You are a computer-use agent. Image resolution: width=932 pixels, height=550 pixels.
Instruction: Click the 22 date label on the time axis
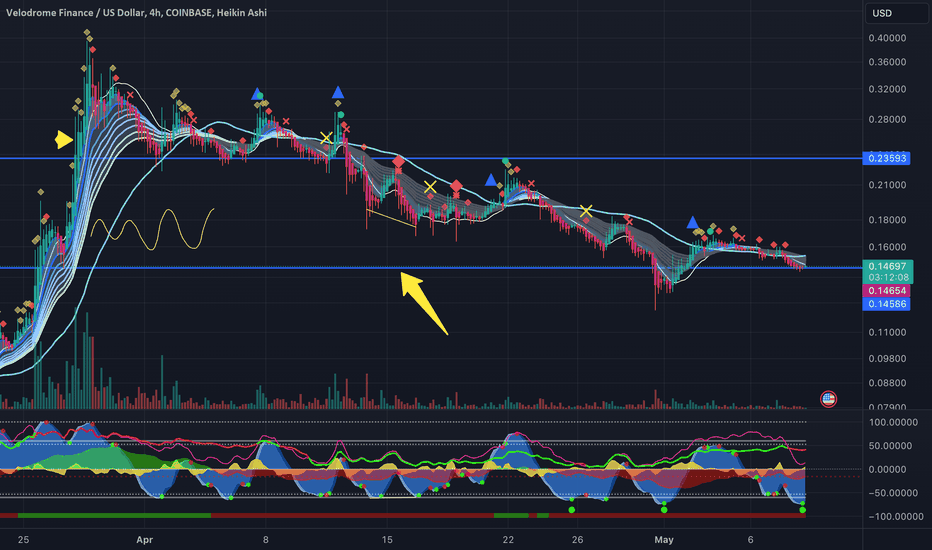(x=508, y=540)
